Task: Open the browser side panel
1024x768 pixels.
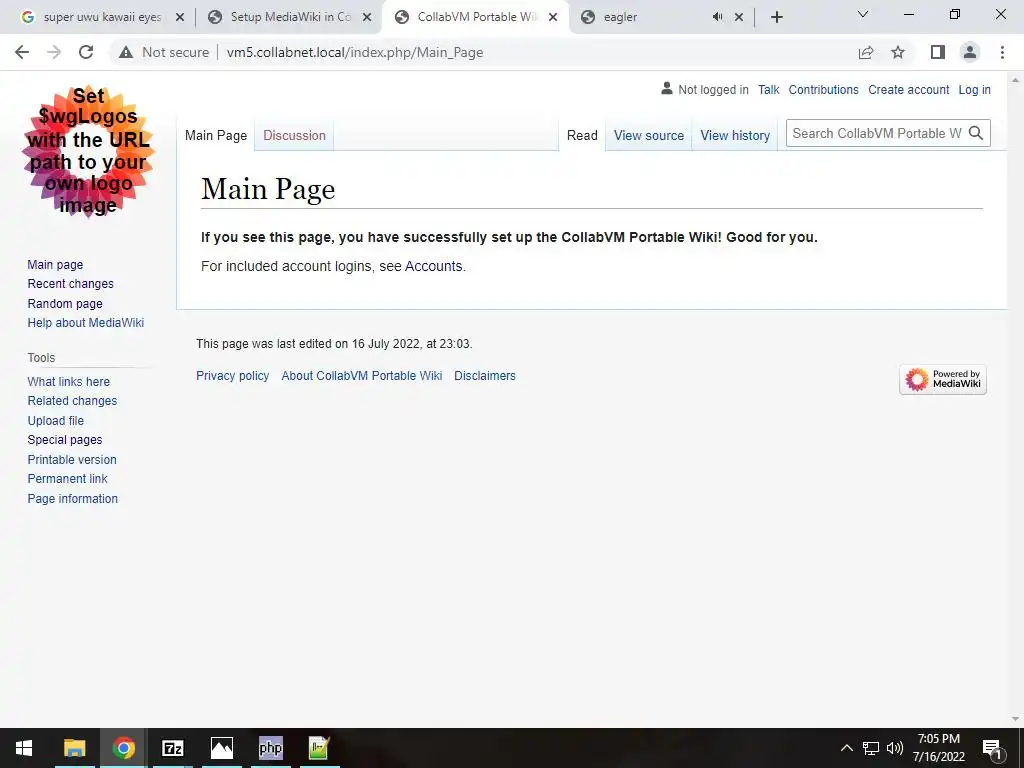Action: click(x=938, y=52)
